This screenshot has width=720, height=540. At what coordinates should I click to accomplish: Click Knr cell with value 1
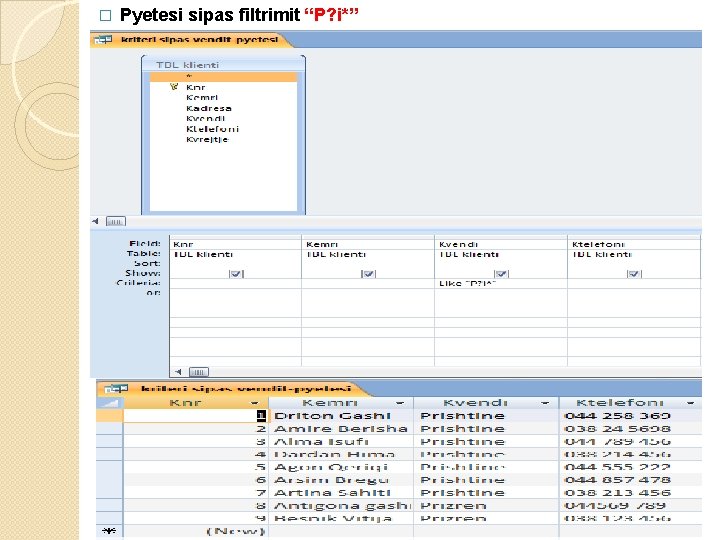pos(196,416)
